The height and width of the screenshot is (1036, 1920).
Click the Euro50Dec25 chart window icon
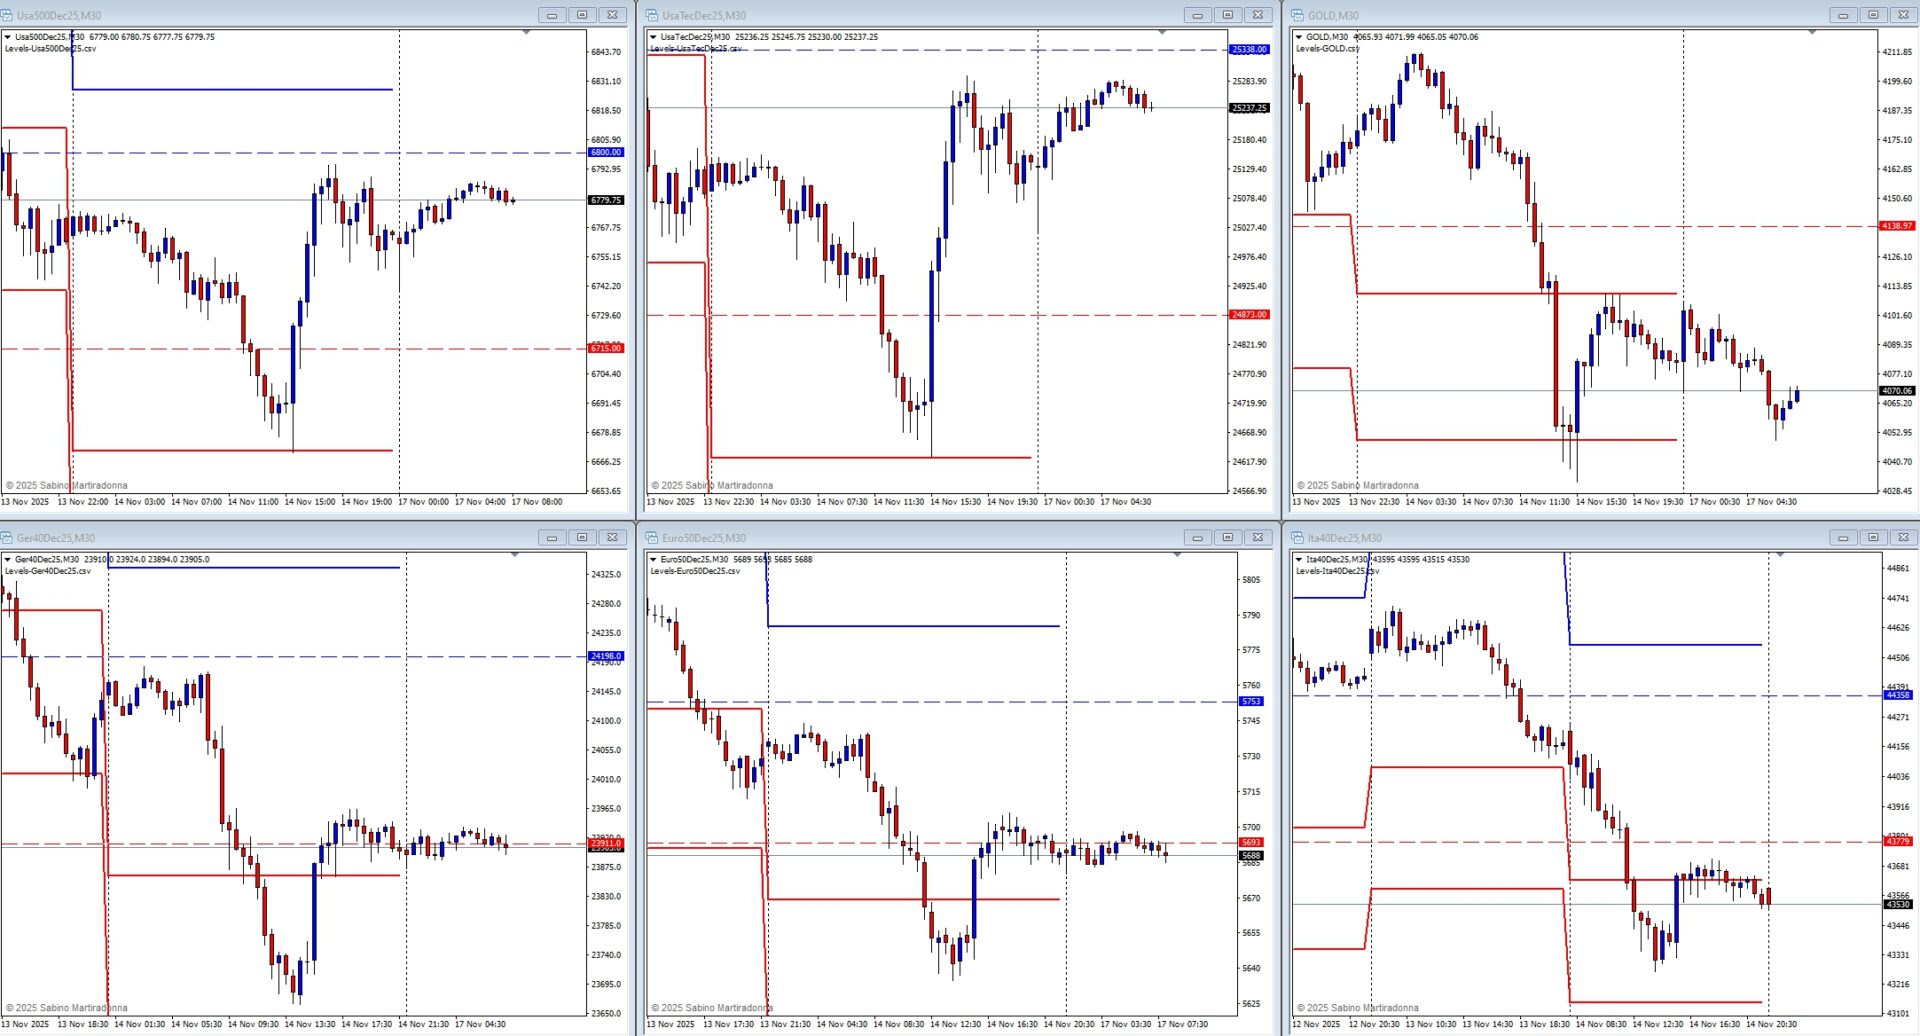[652, 538]
